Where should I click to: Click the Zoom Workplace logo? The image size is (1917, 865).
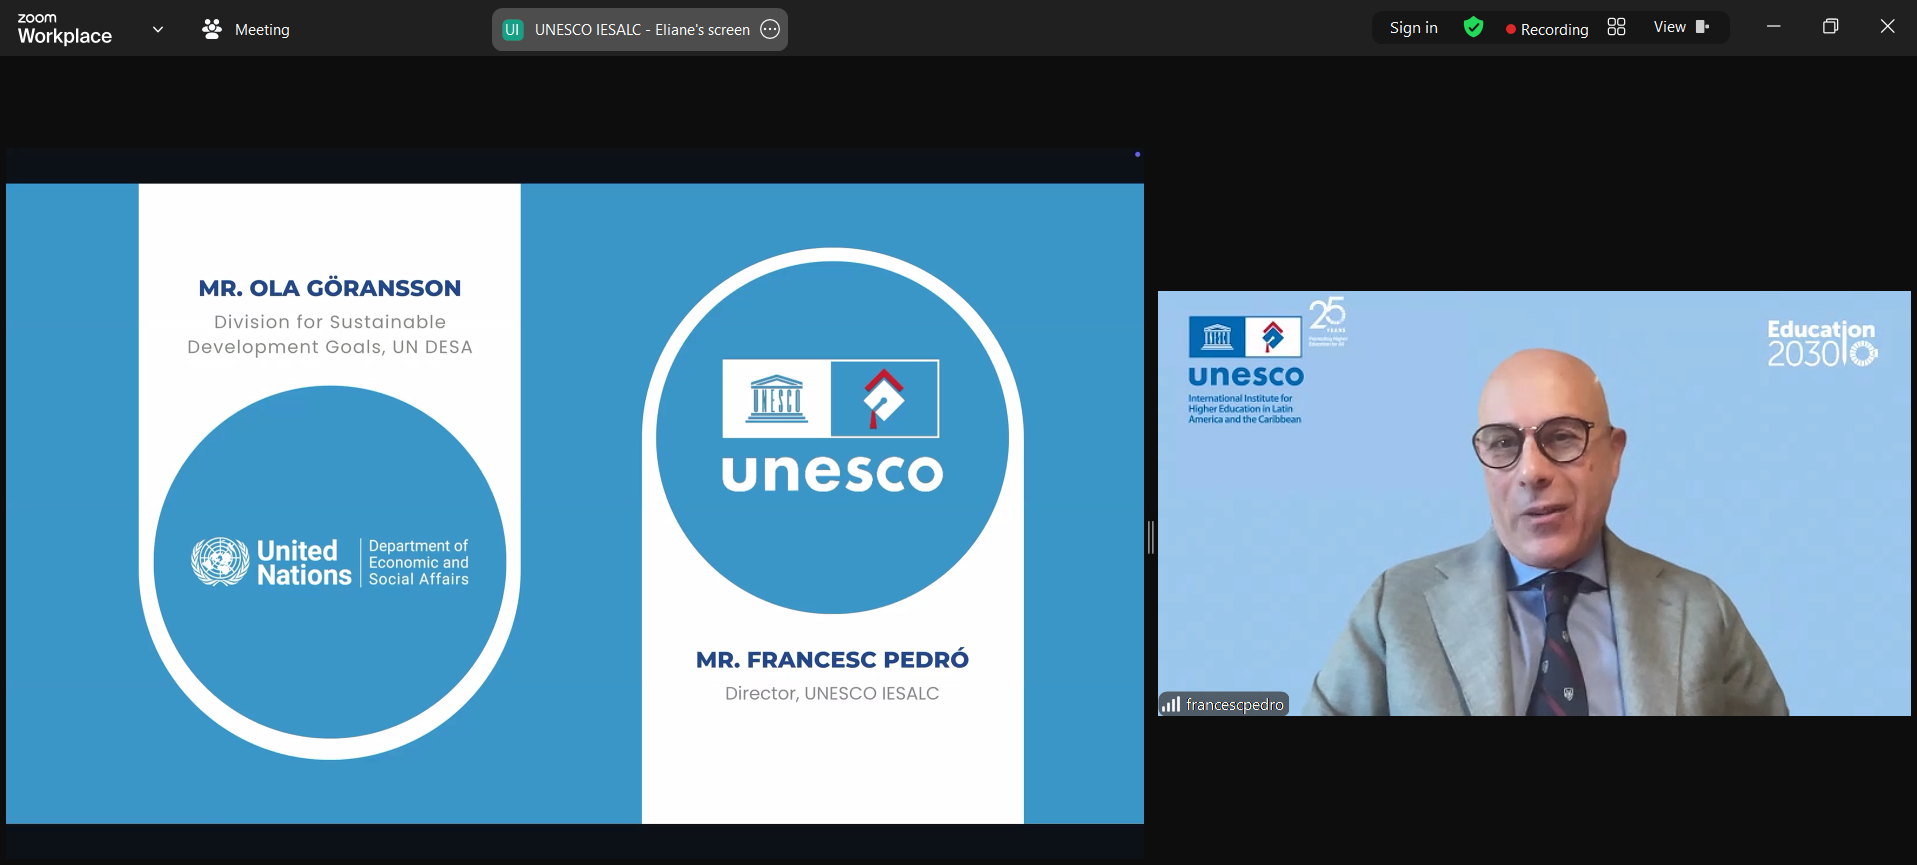coord(65,29)
